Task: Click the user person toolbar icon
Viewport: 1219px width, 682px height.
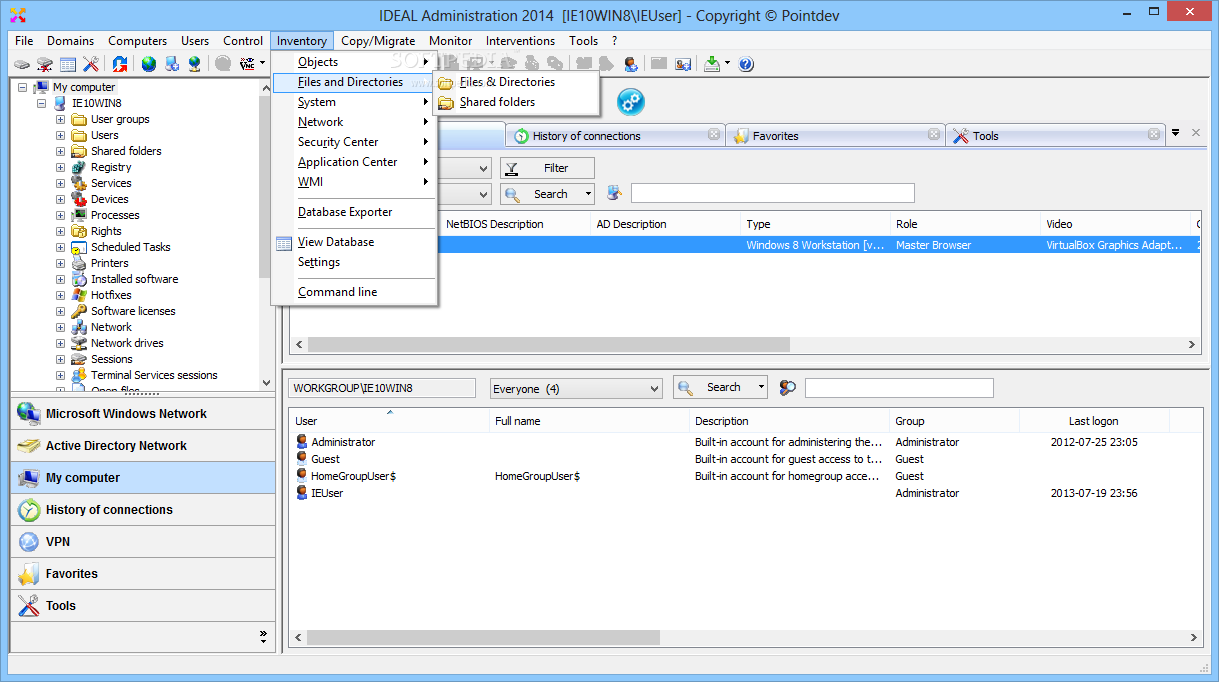Action: 631,64
